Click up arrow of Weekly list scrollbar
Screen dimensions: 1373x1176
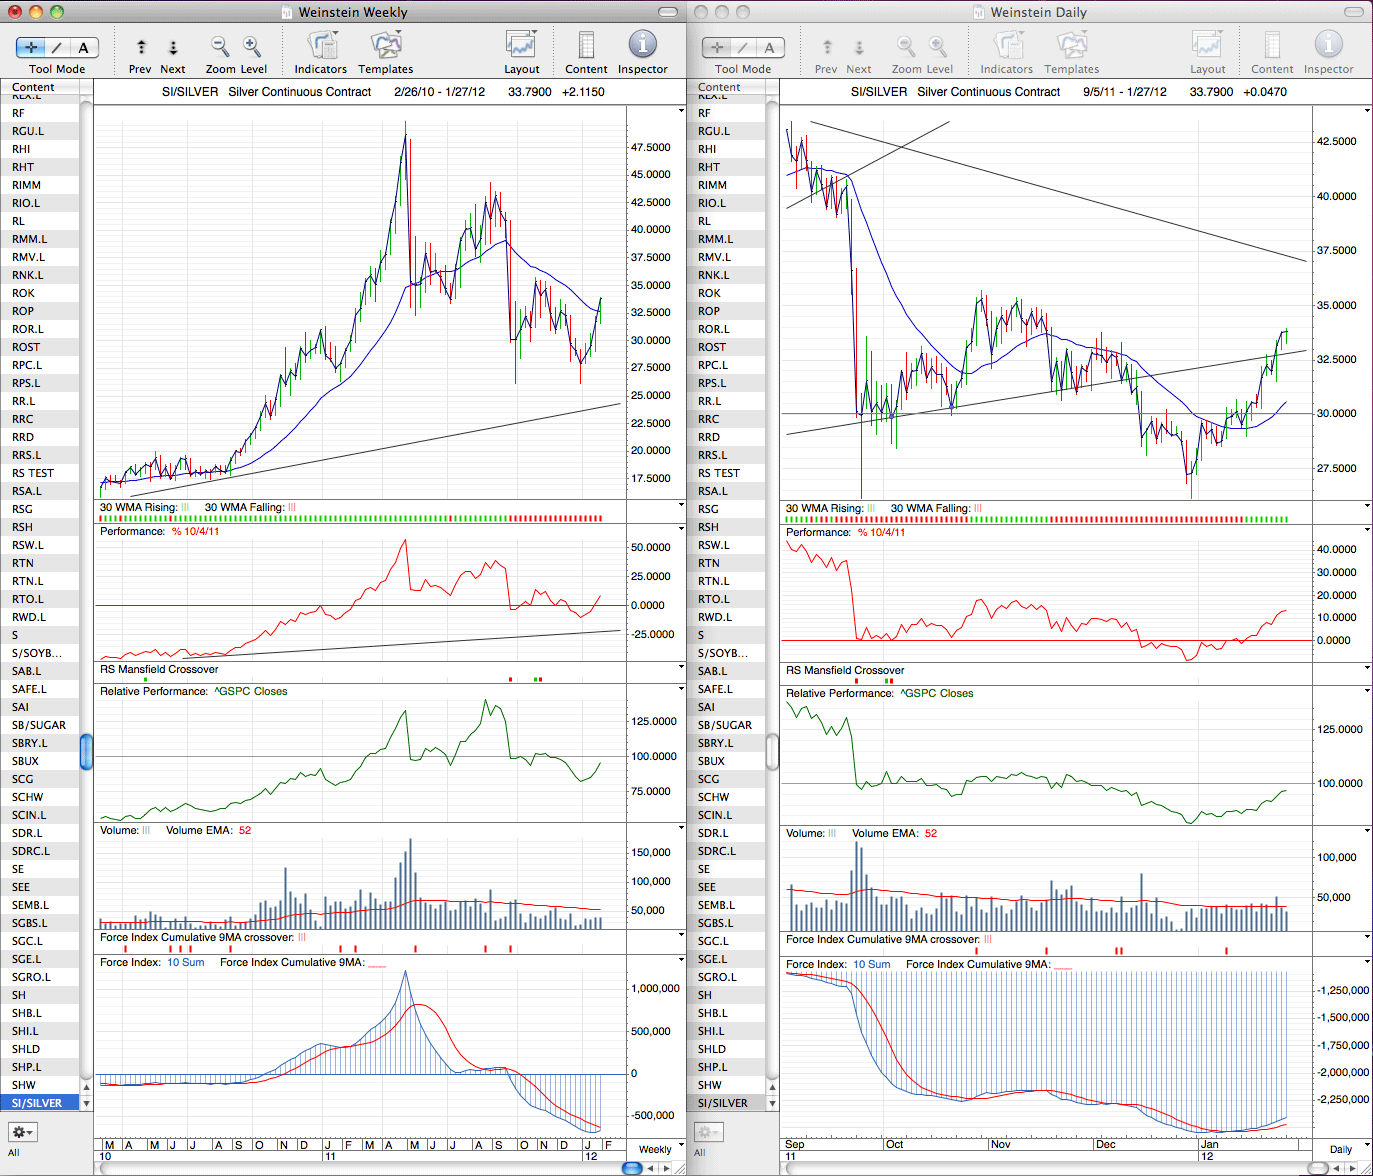[x=87, y=1087]
